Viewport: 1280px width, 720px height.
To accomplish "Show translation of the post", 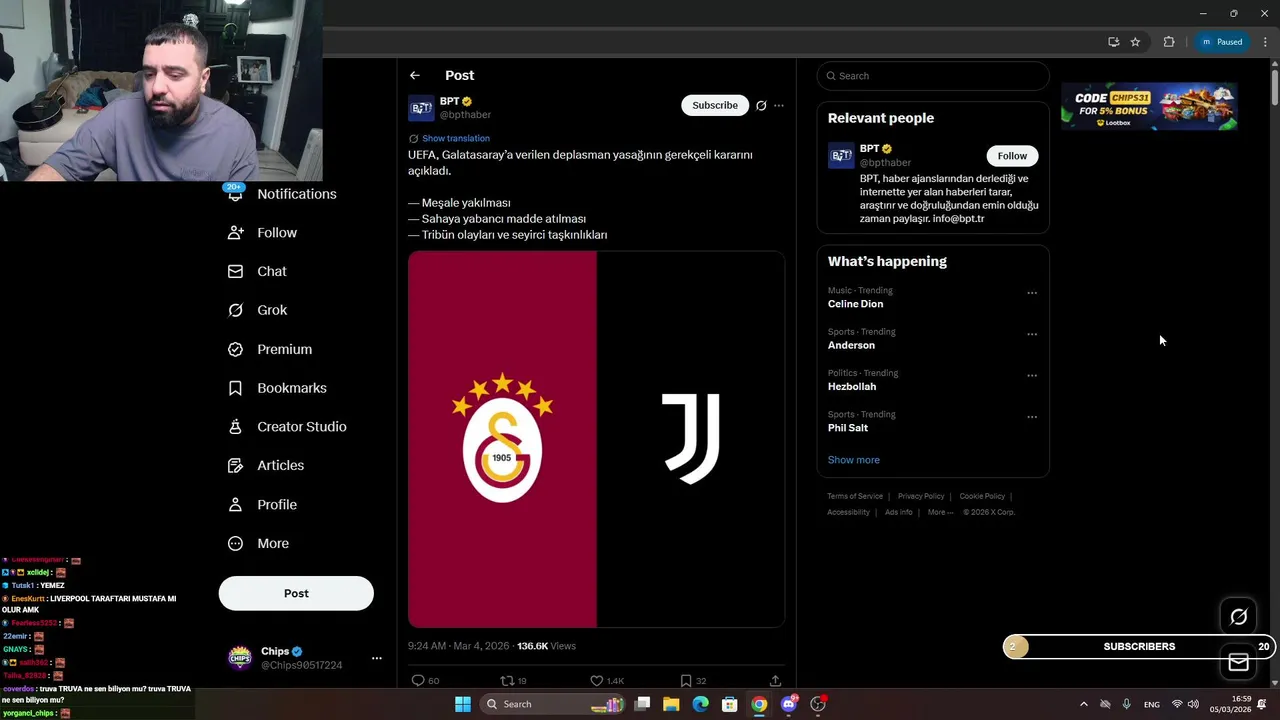I will point(455,138).
